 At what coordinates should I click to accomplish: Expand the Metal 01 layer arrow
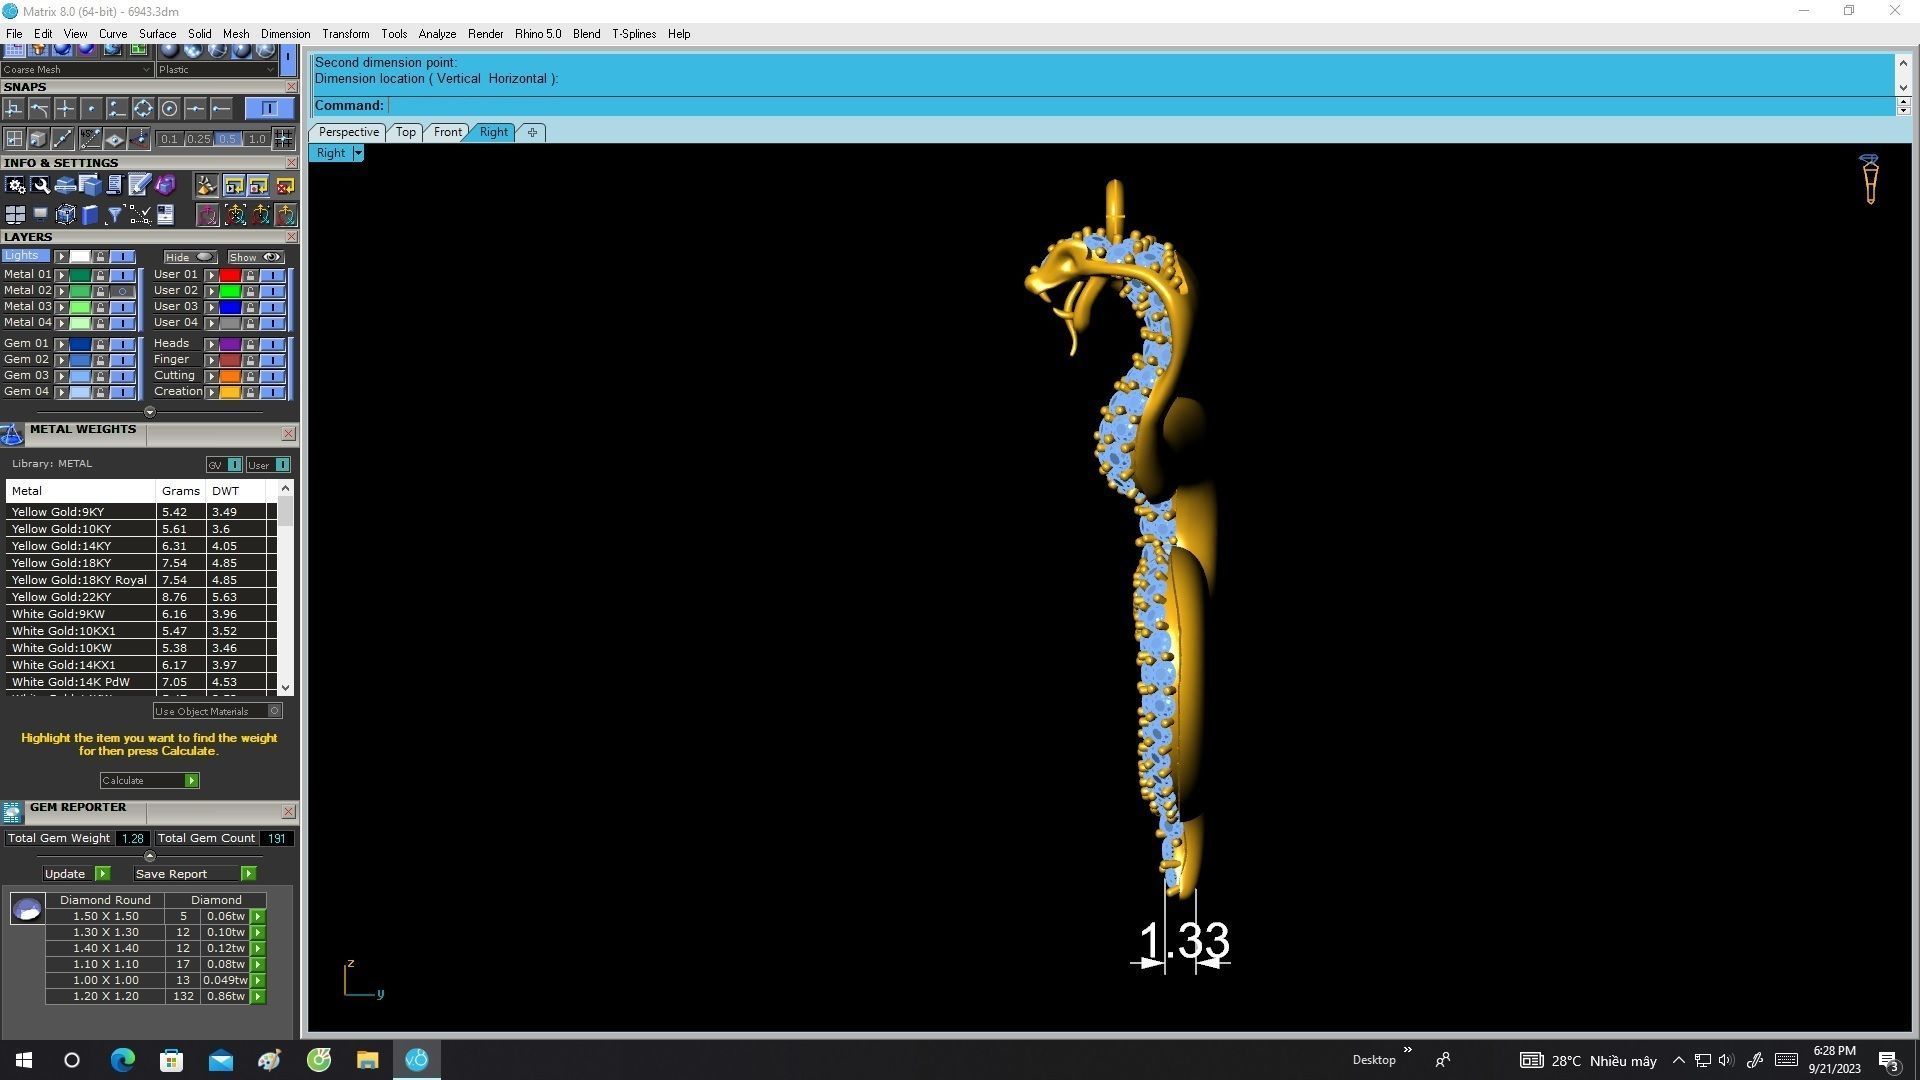point(61,275)
